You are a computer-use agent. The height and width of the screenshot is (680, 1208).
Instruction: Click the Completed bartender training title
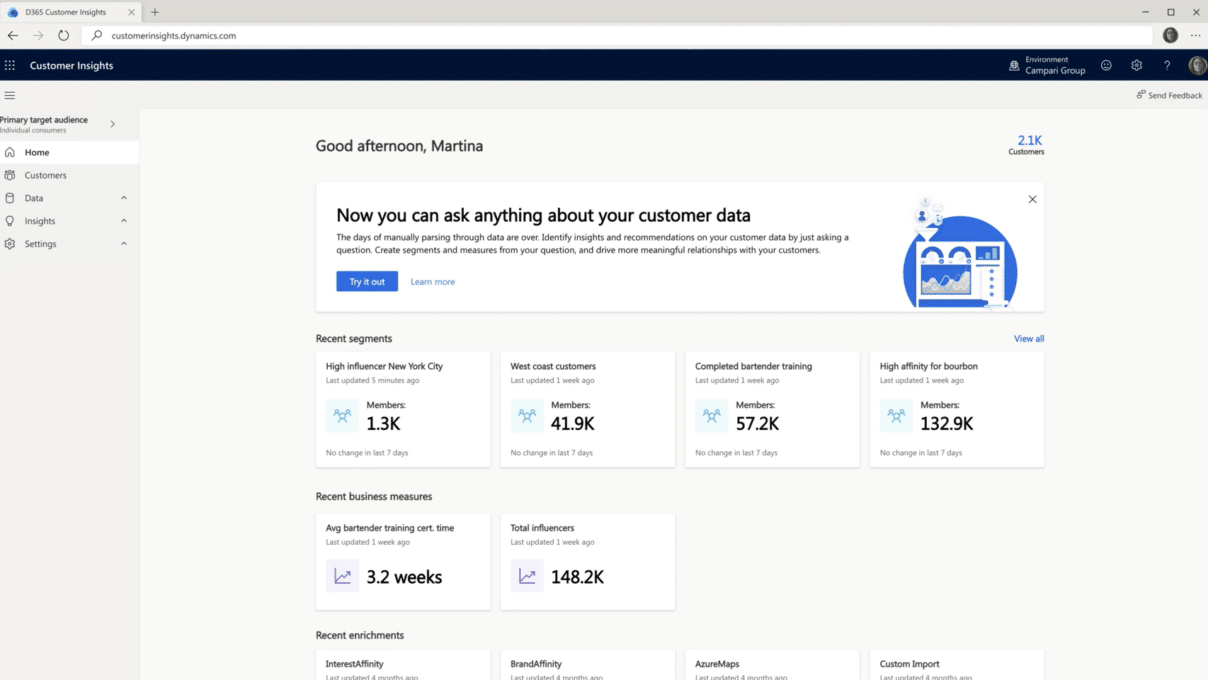(754, 367)
